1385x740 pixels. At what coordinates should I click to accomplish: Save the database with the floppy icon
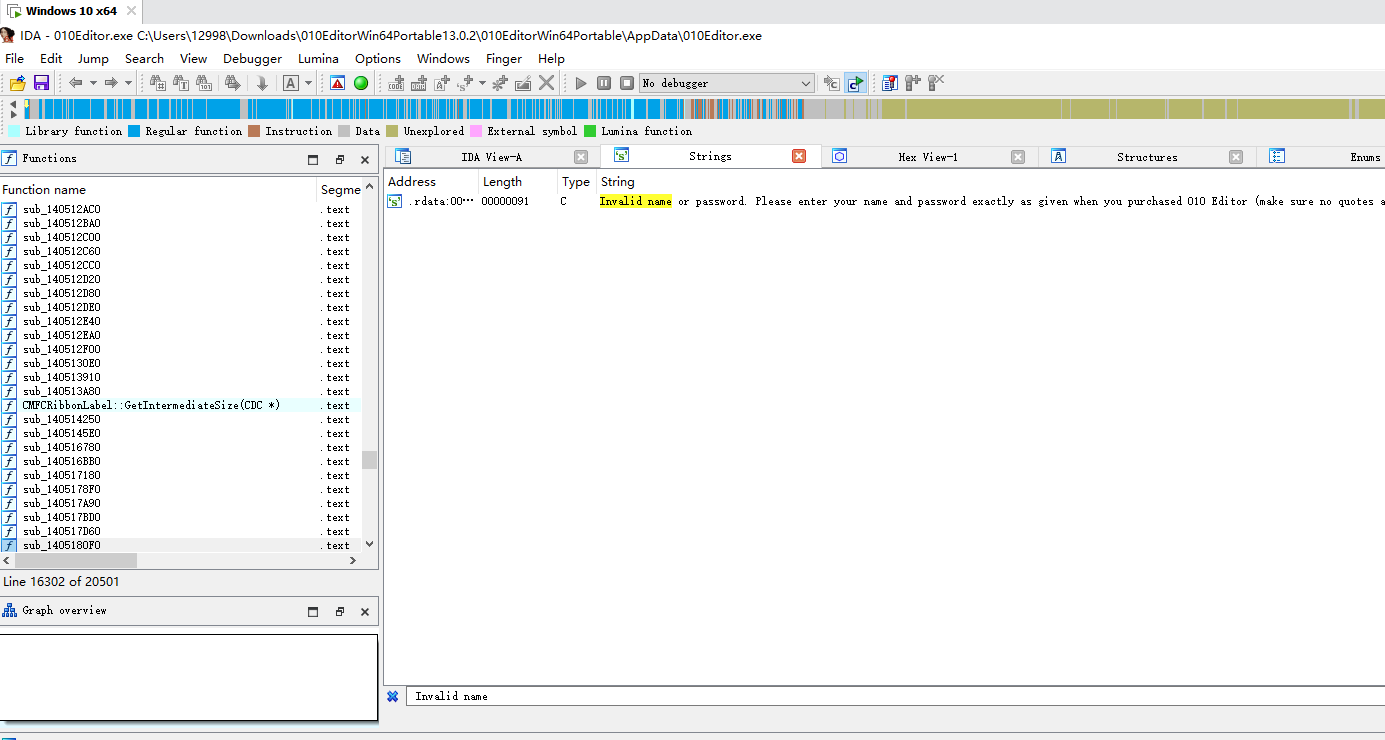tap(41, 83)
